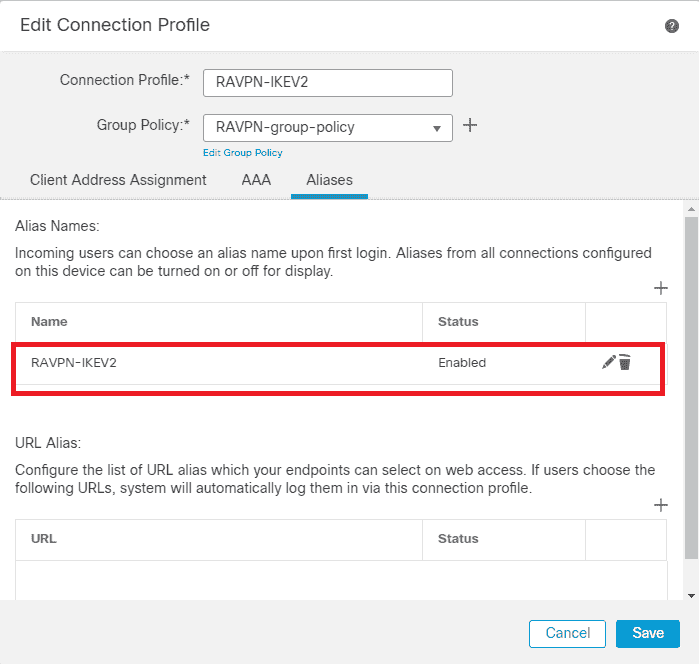Edit the RAVPN-IKEV2 alias with pencil icon

608,362
